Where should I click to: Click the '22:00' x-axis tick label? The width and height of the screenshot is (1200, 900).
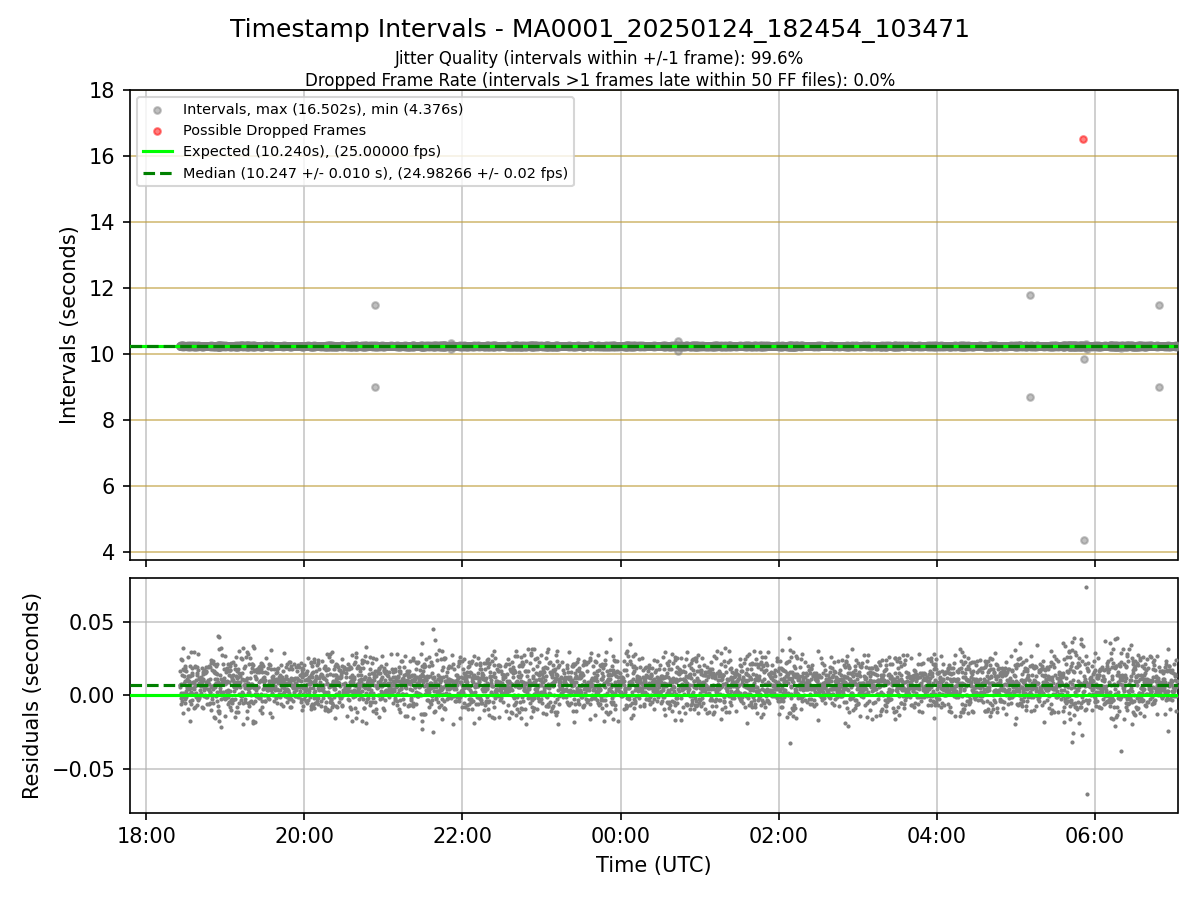(x=462, y=834)
